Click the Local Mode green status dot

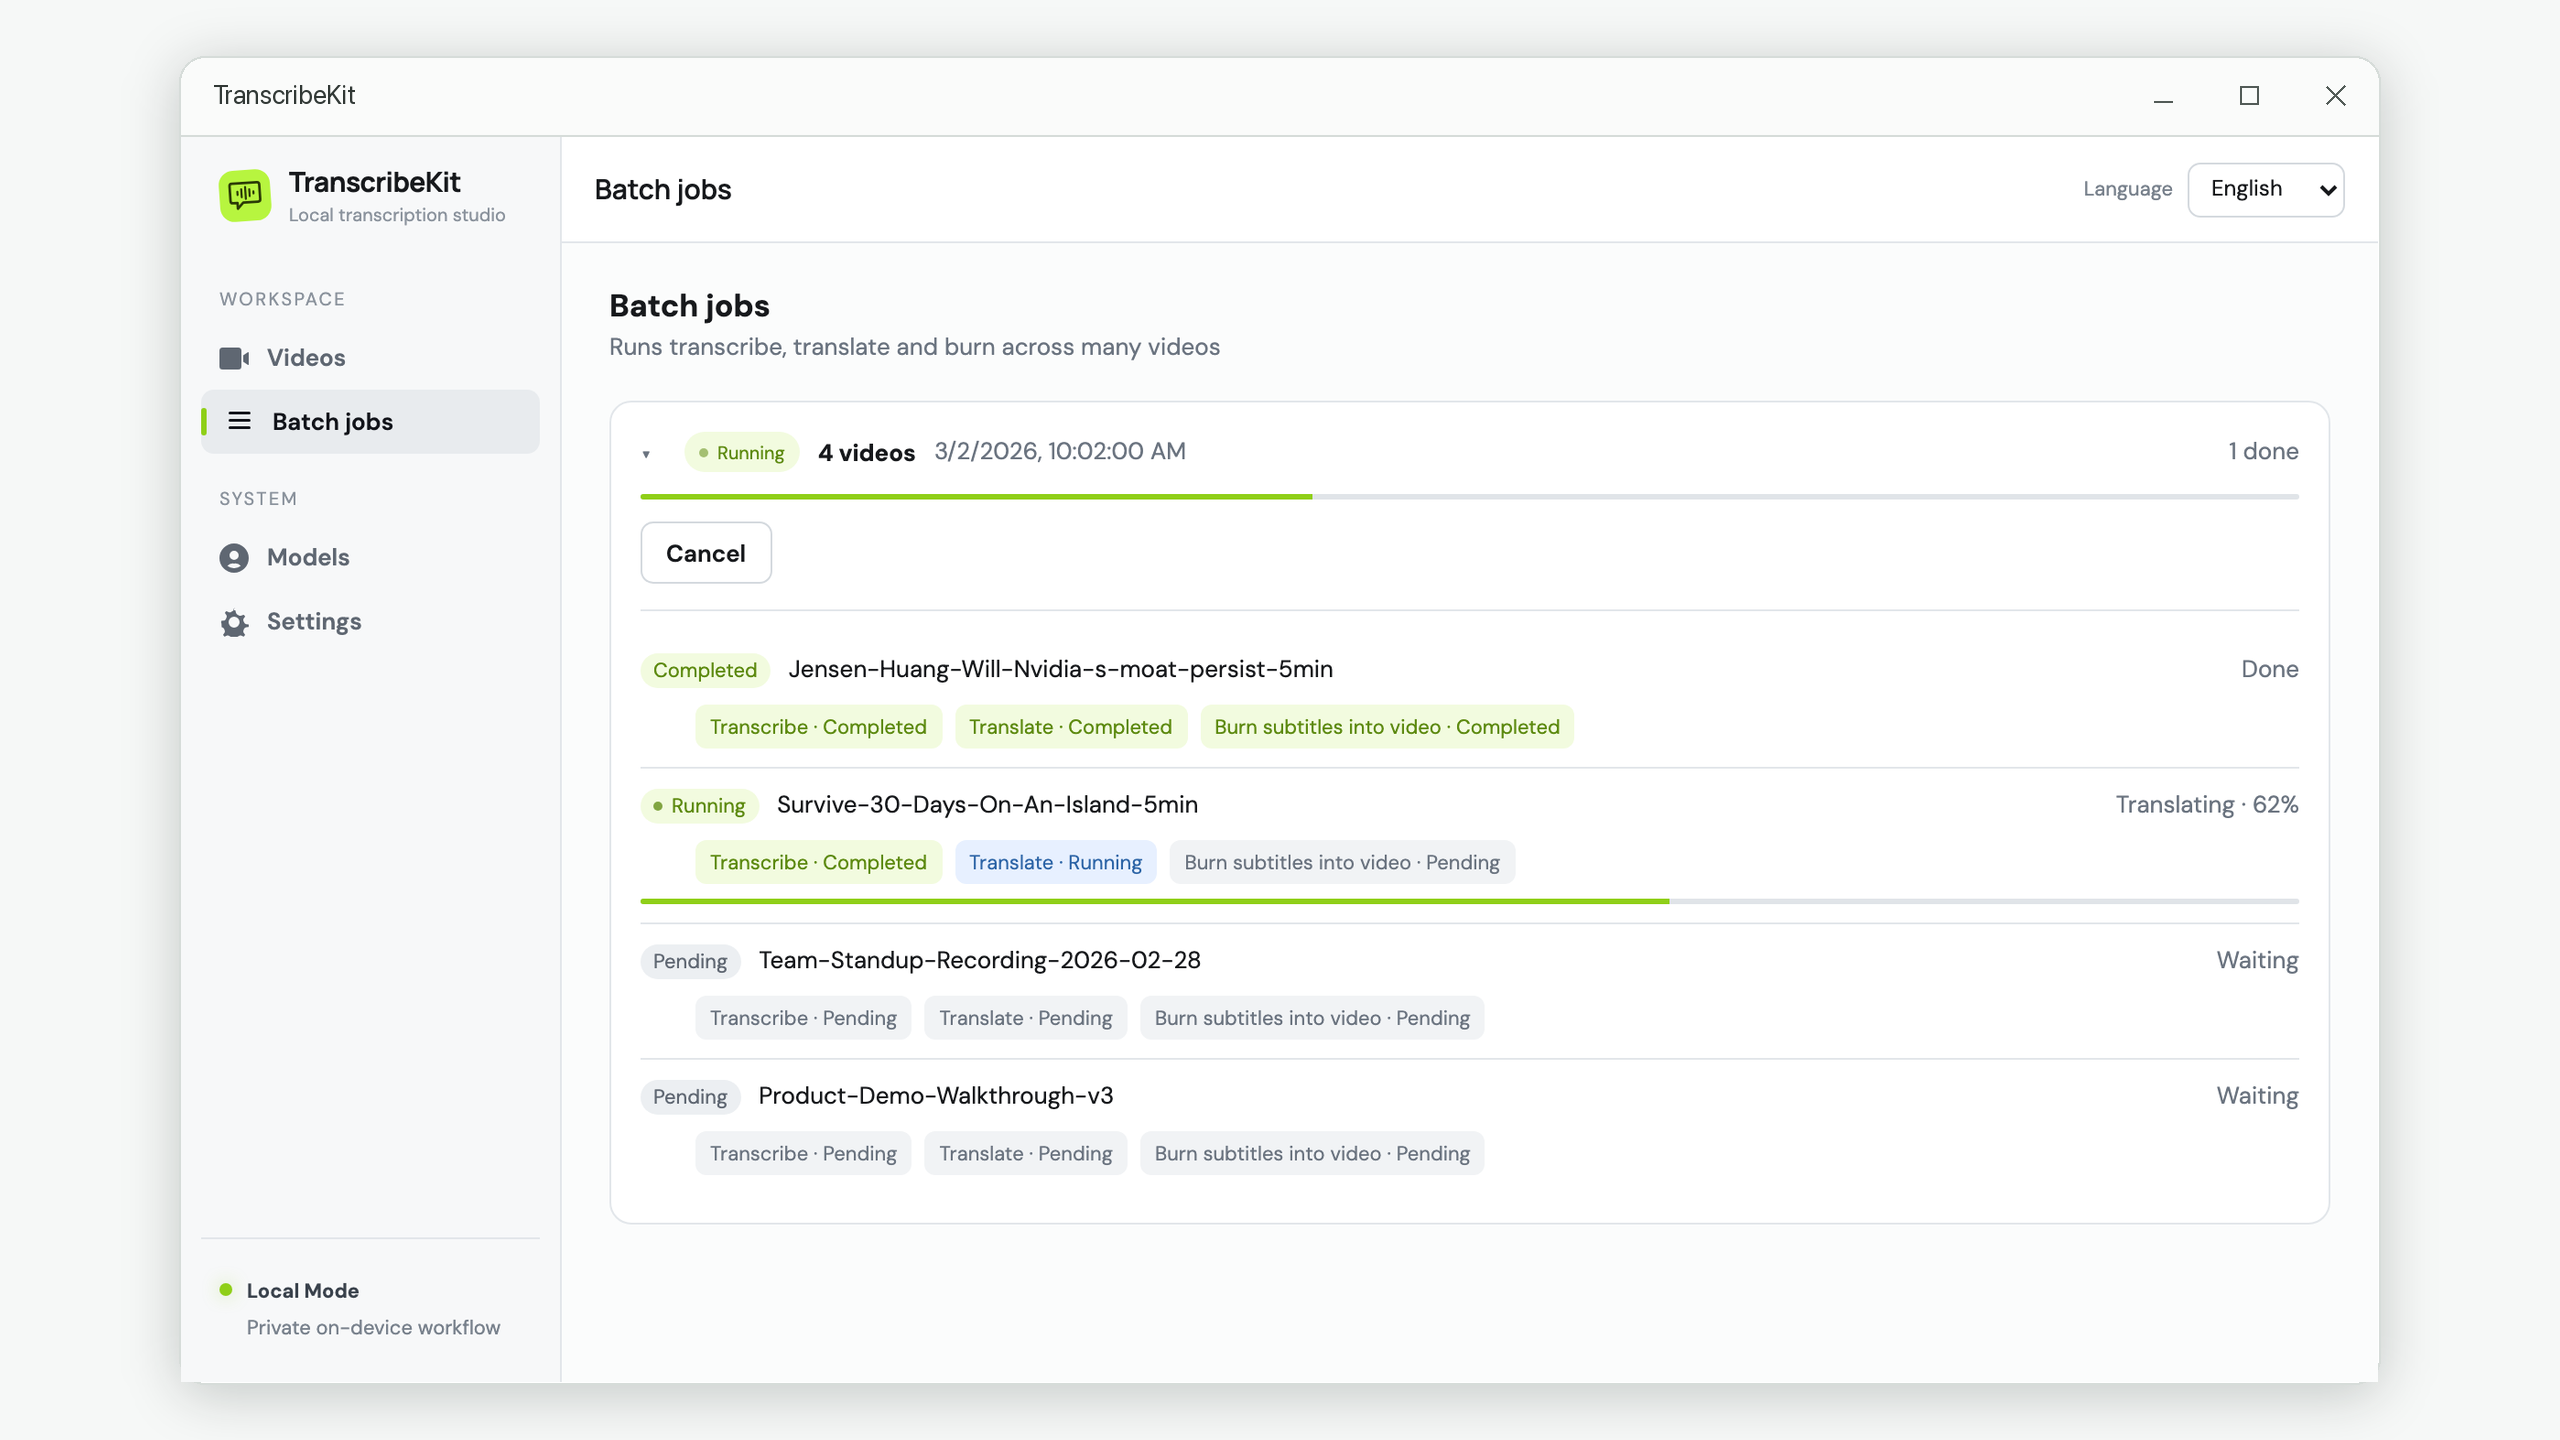pyautogui.click(x=226, y=1290)
